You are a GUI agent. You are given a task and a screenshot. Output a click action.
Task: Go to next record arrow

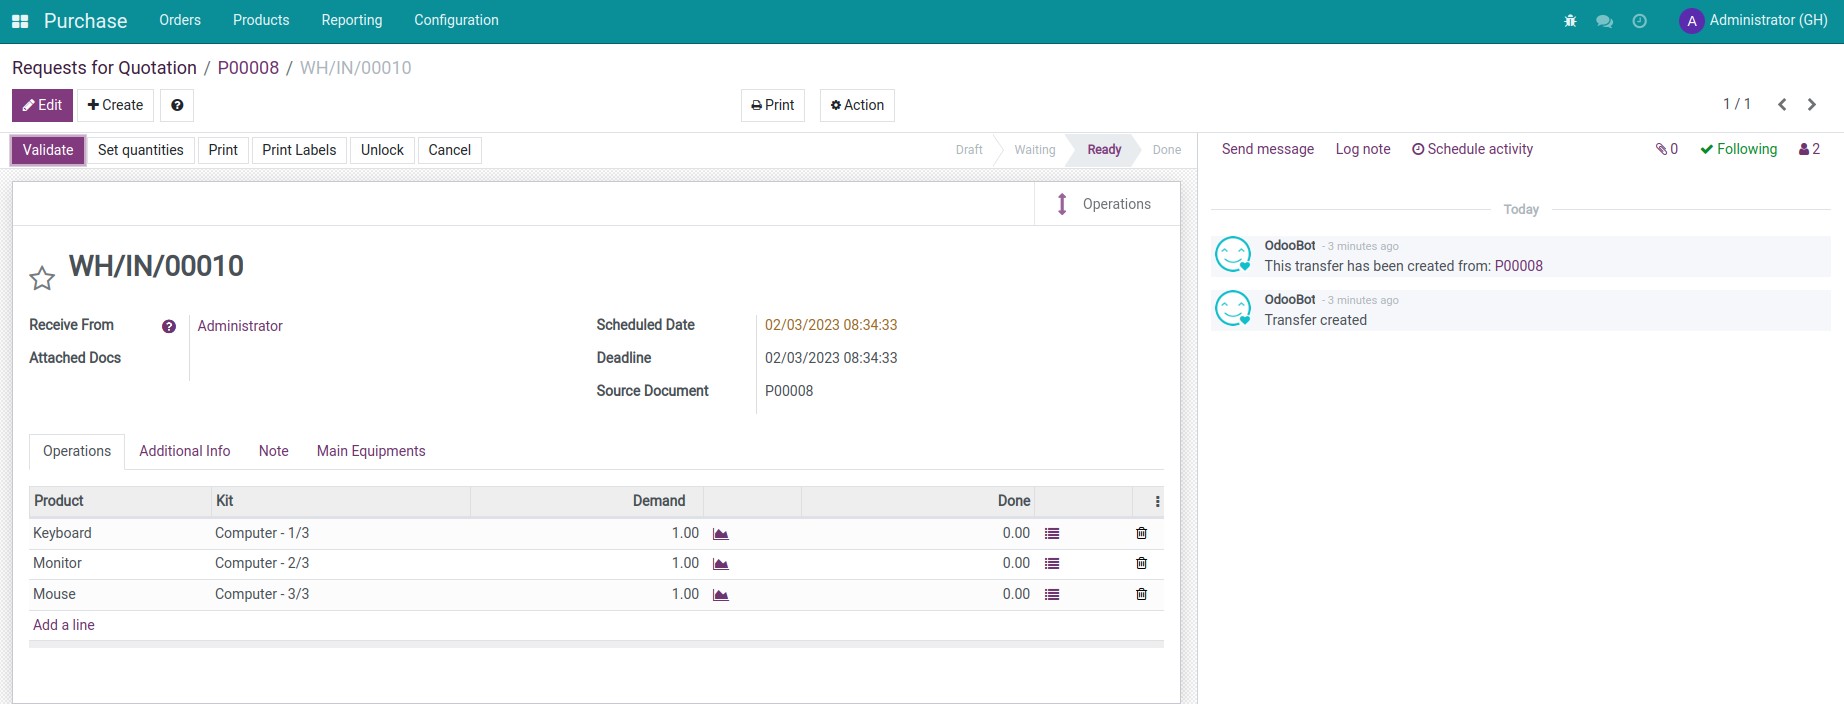(1811, 104)
